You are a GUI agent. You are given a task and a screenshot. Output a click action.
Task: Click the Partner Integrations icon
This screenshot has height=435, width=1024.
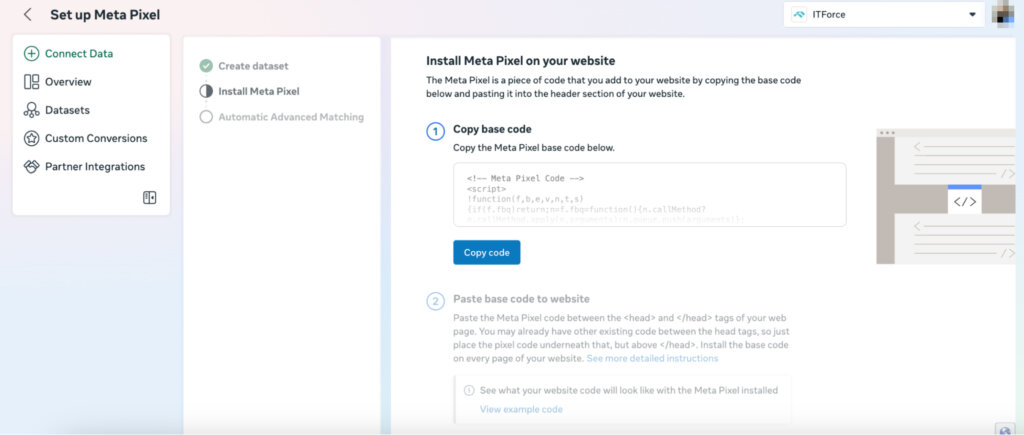click(31, 166)
